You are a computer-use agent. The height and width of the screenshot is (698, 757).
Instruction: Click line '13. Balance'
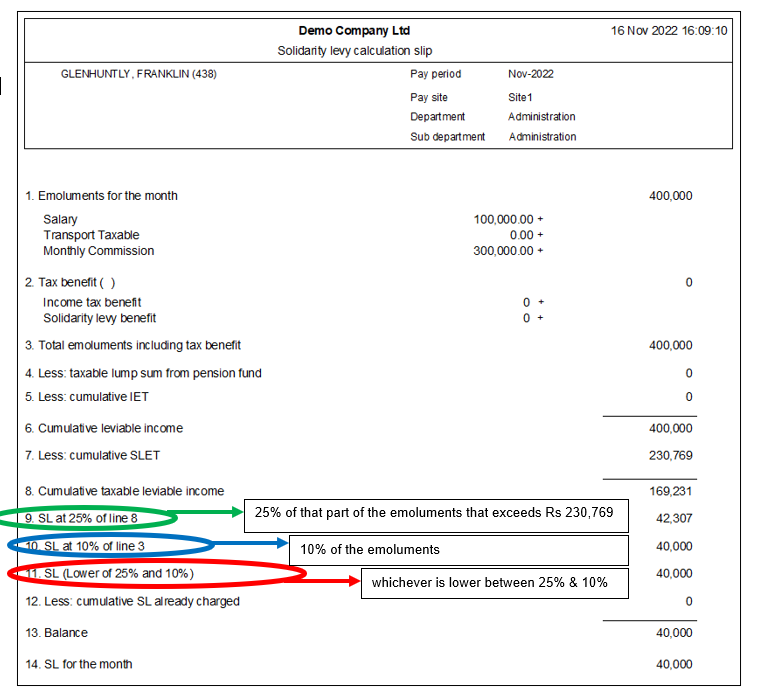click(56, 633)
